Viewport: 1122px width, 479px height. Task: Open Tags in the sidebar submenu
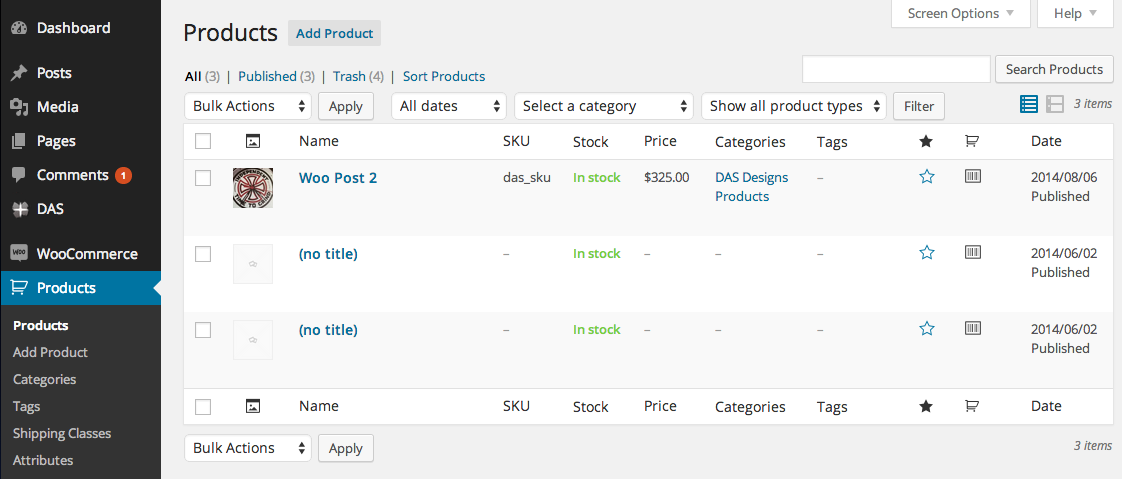26,406
